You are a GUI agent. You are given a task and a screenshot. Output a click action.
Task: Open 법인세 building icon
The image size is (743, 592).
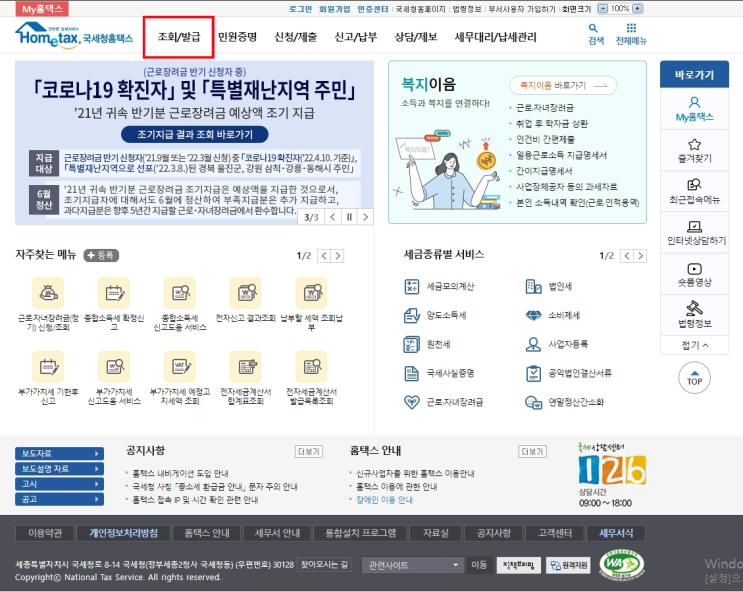pos(534,286)
